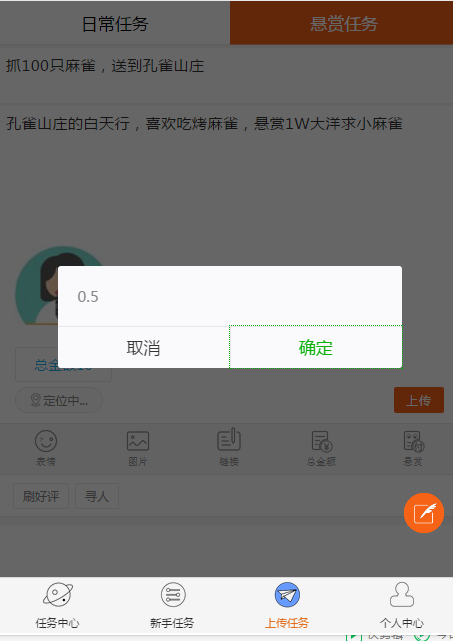Image resolution: width=453 pixels, height=641 pixels.
Task: Select the 刷好评 tag
Action: 41,496
